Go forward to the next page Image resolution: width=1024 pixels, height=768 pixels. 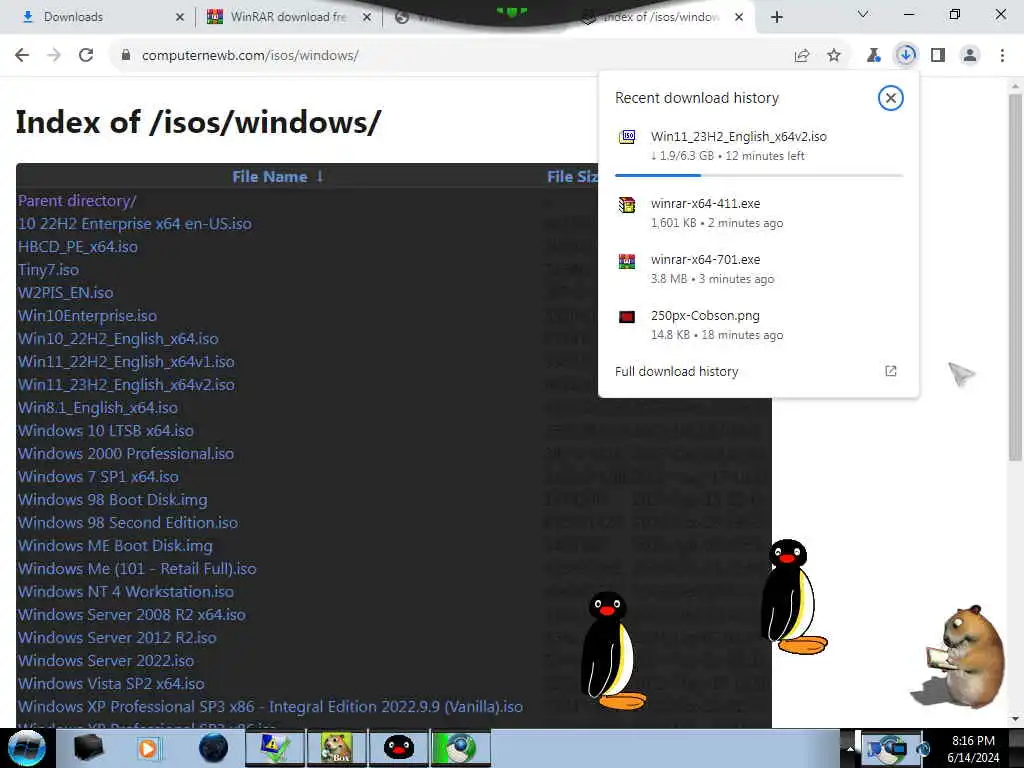coord(54,56)
